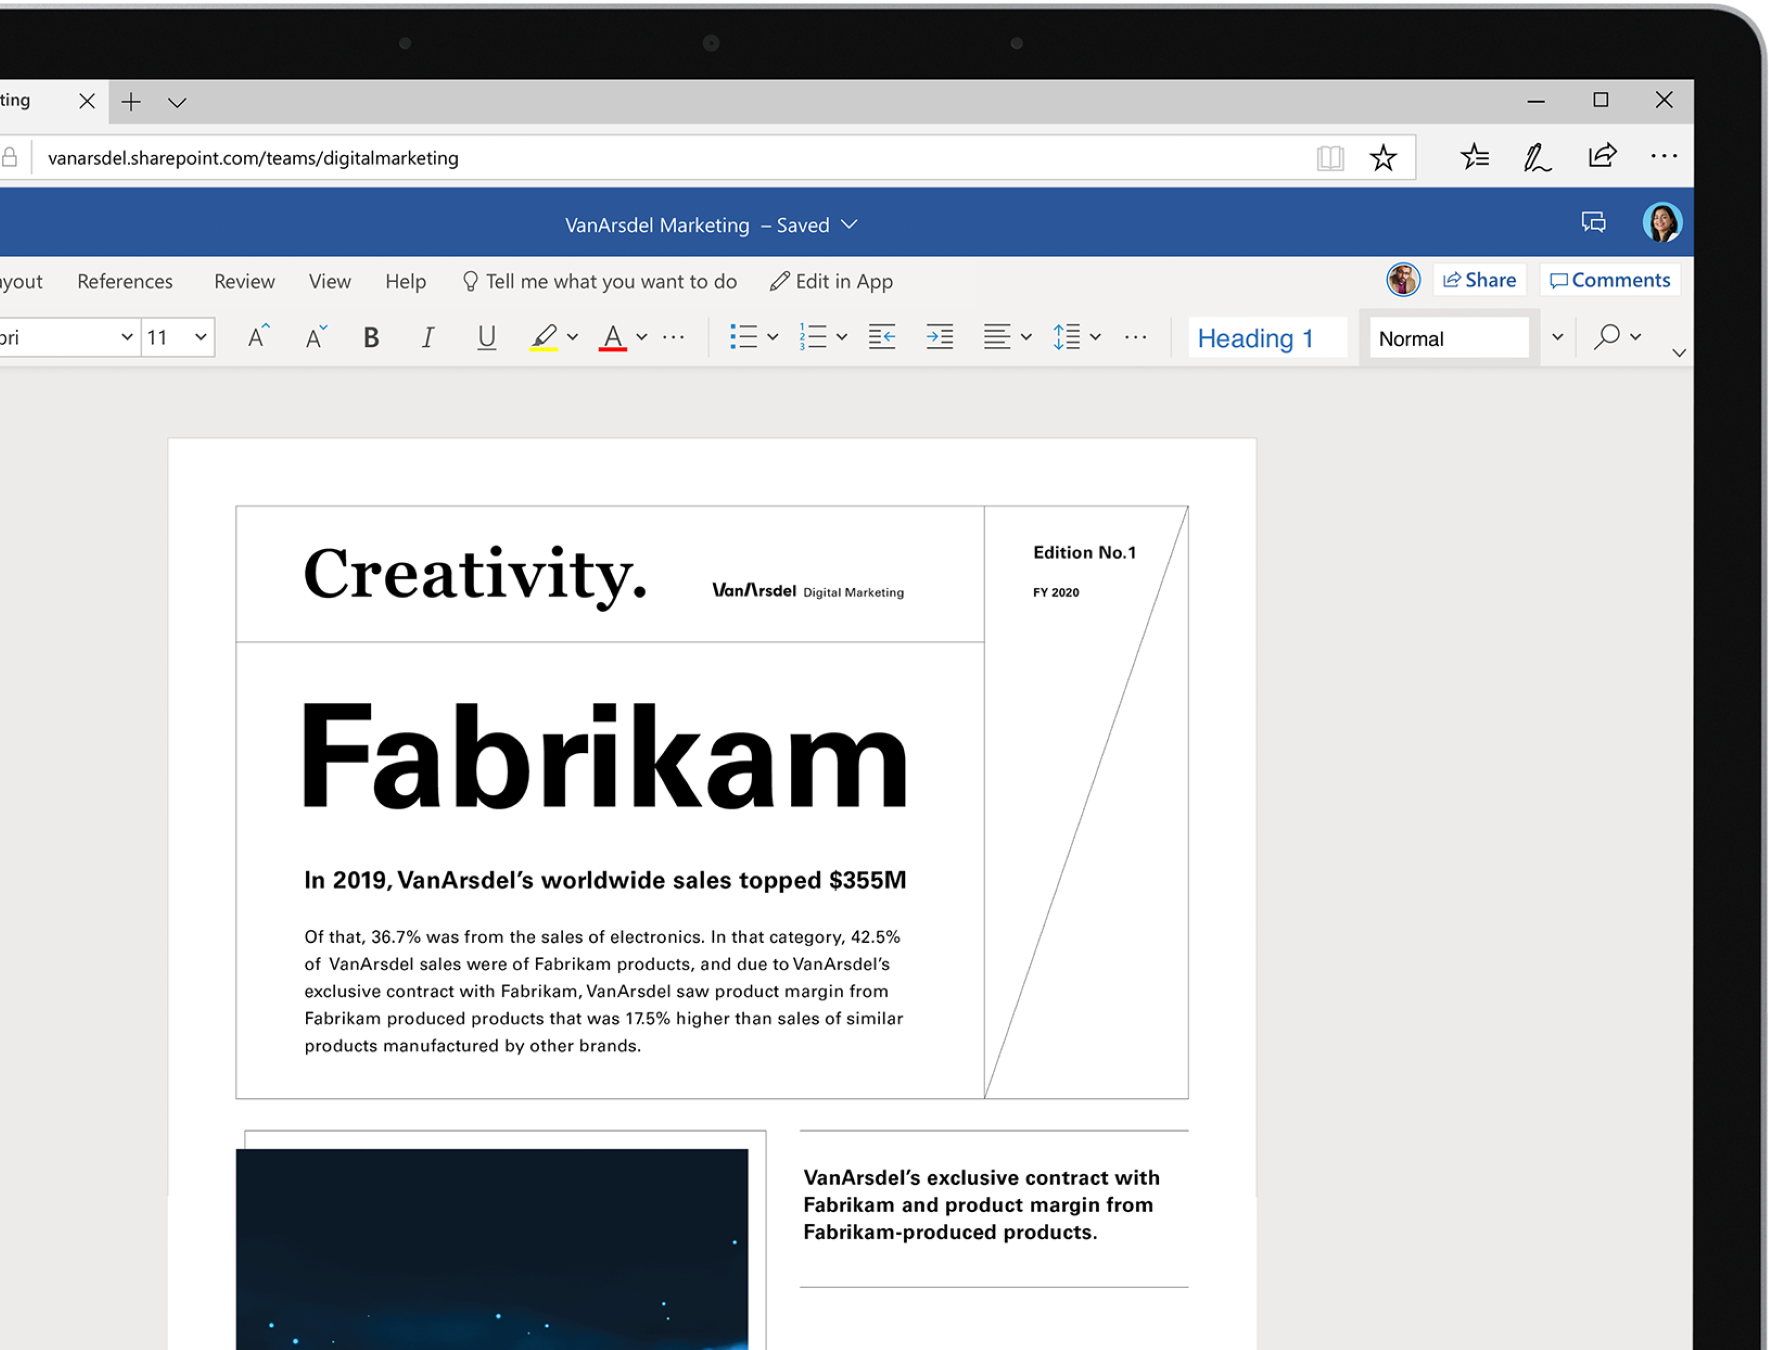
Task: Add this page to Edge favorites
Action: click(1383, 156)
